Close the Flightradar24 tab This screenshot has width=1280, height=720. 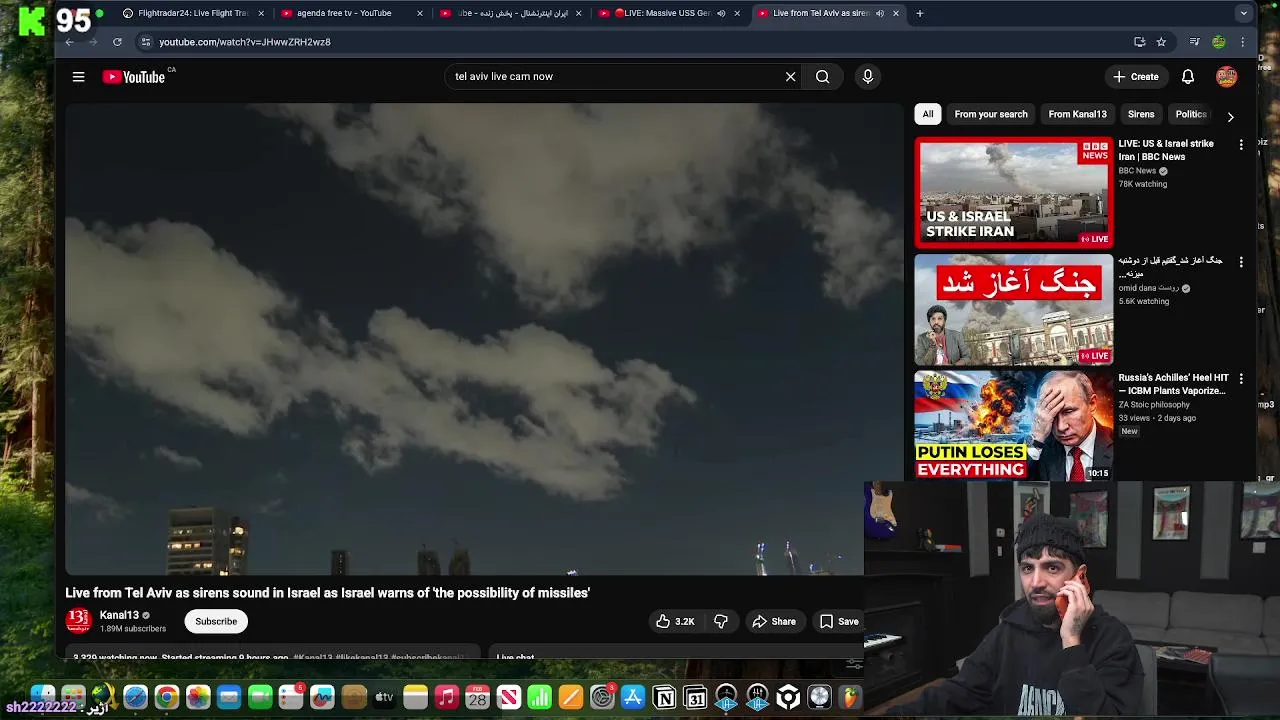pos(261,13)
